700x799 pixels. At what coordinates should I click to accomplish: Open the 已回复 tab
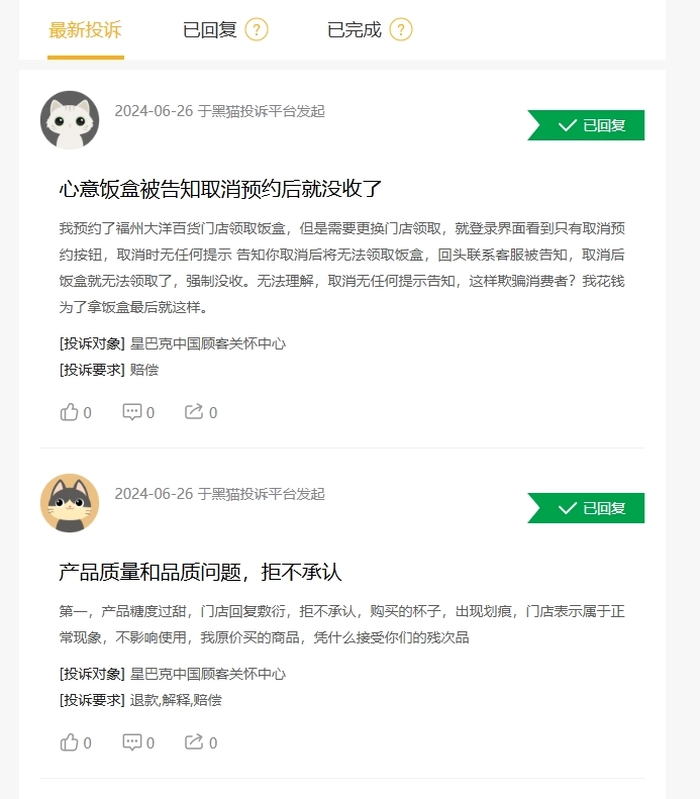coord(210,30)
